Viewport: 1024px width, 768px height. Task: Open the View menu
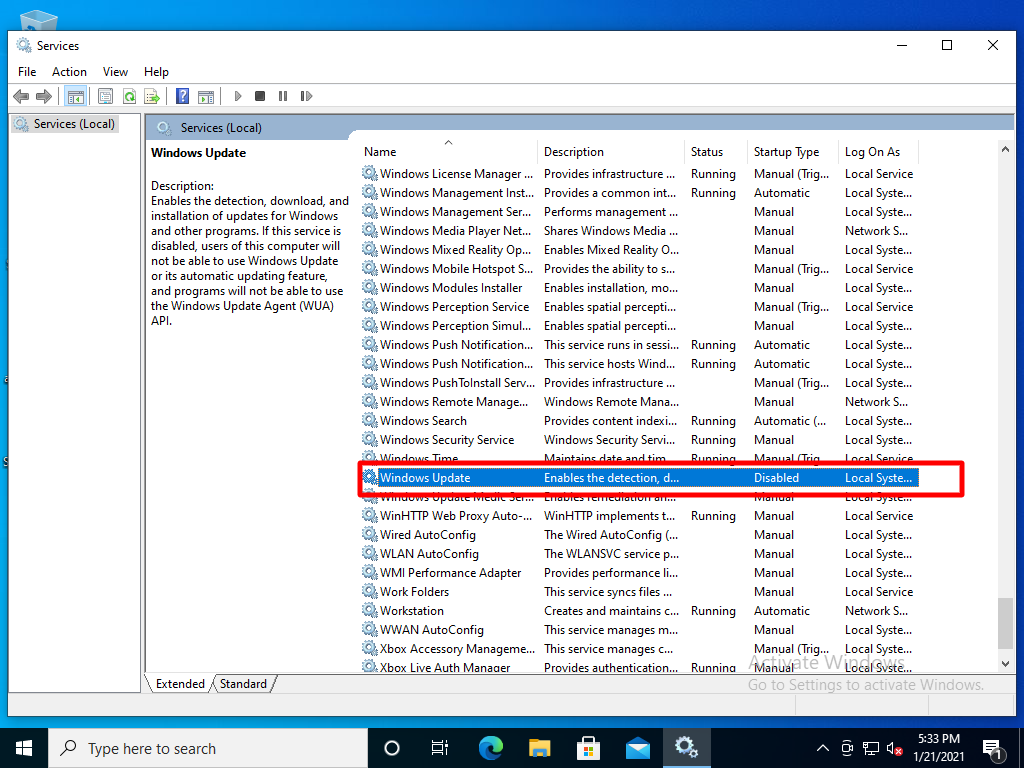(x=115, y=72)
